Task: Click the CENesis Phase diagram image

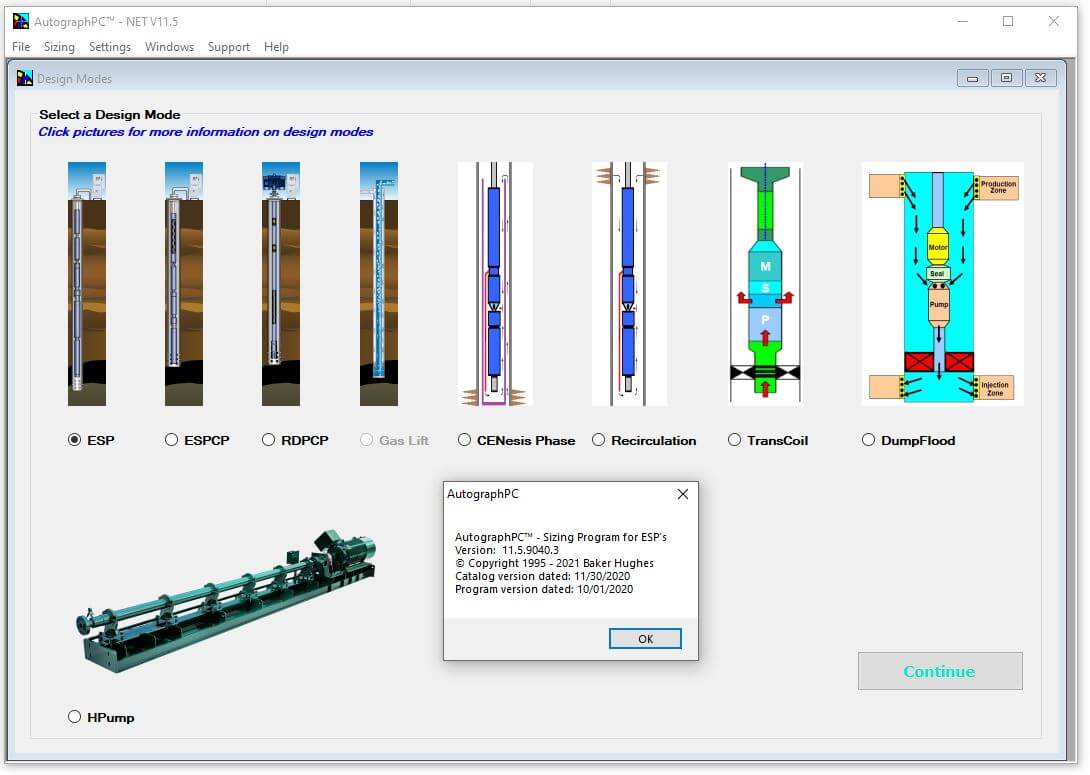Action: pyautogui.click(x=495, y=283)
